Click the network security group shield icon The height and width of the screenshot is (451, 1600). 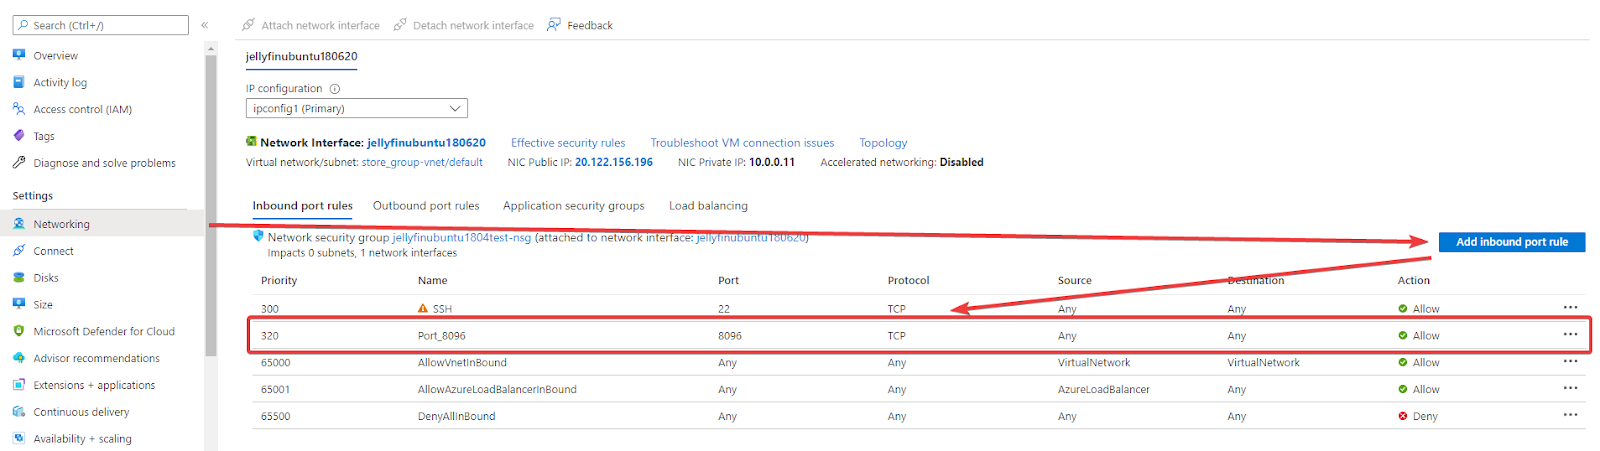(258, 237)
